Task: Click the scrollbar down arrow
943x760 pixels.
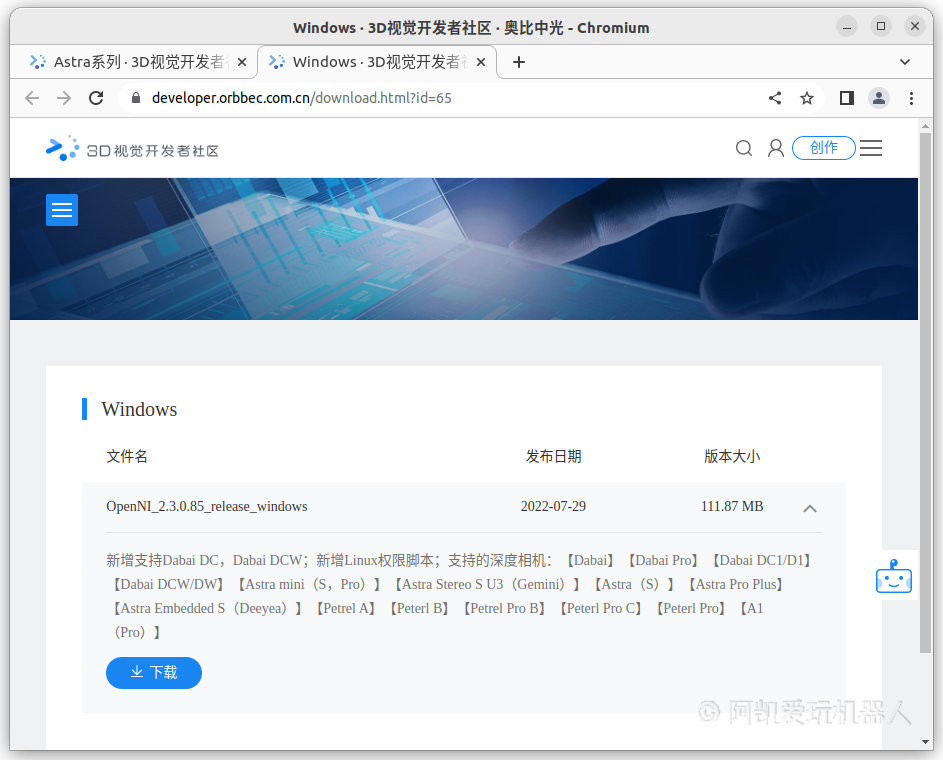Action: pyautogui.click(x=925, y=742)
